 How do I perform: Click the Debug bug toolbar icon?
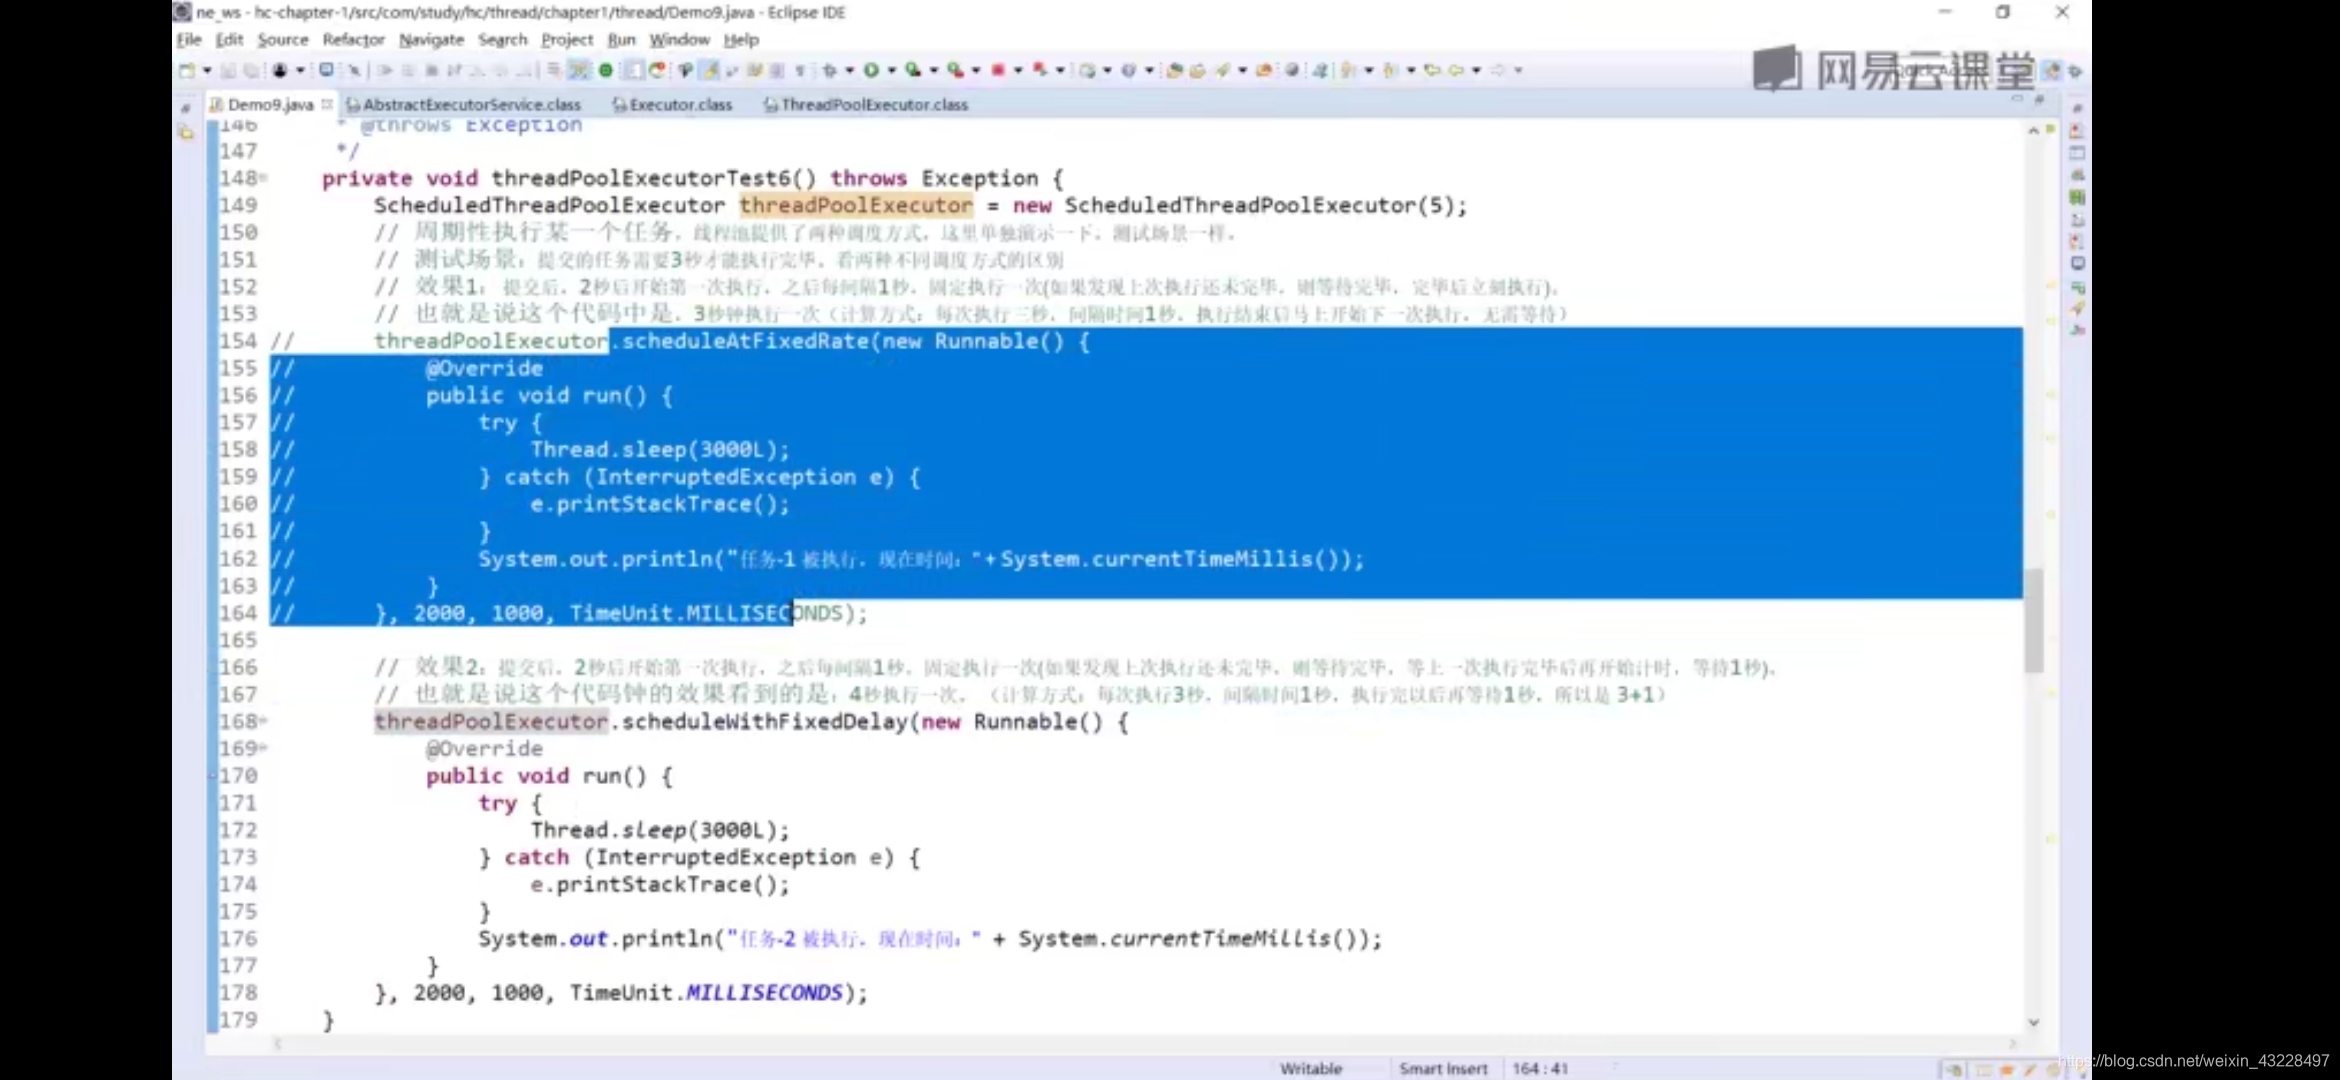click(829, 70)
